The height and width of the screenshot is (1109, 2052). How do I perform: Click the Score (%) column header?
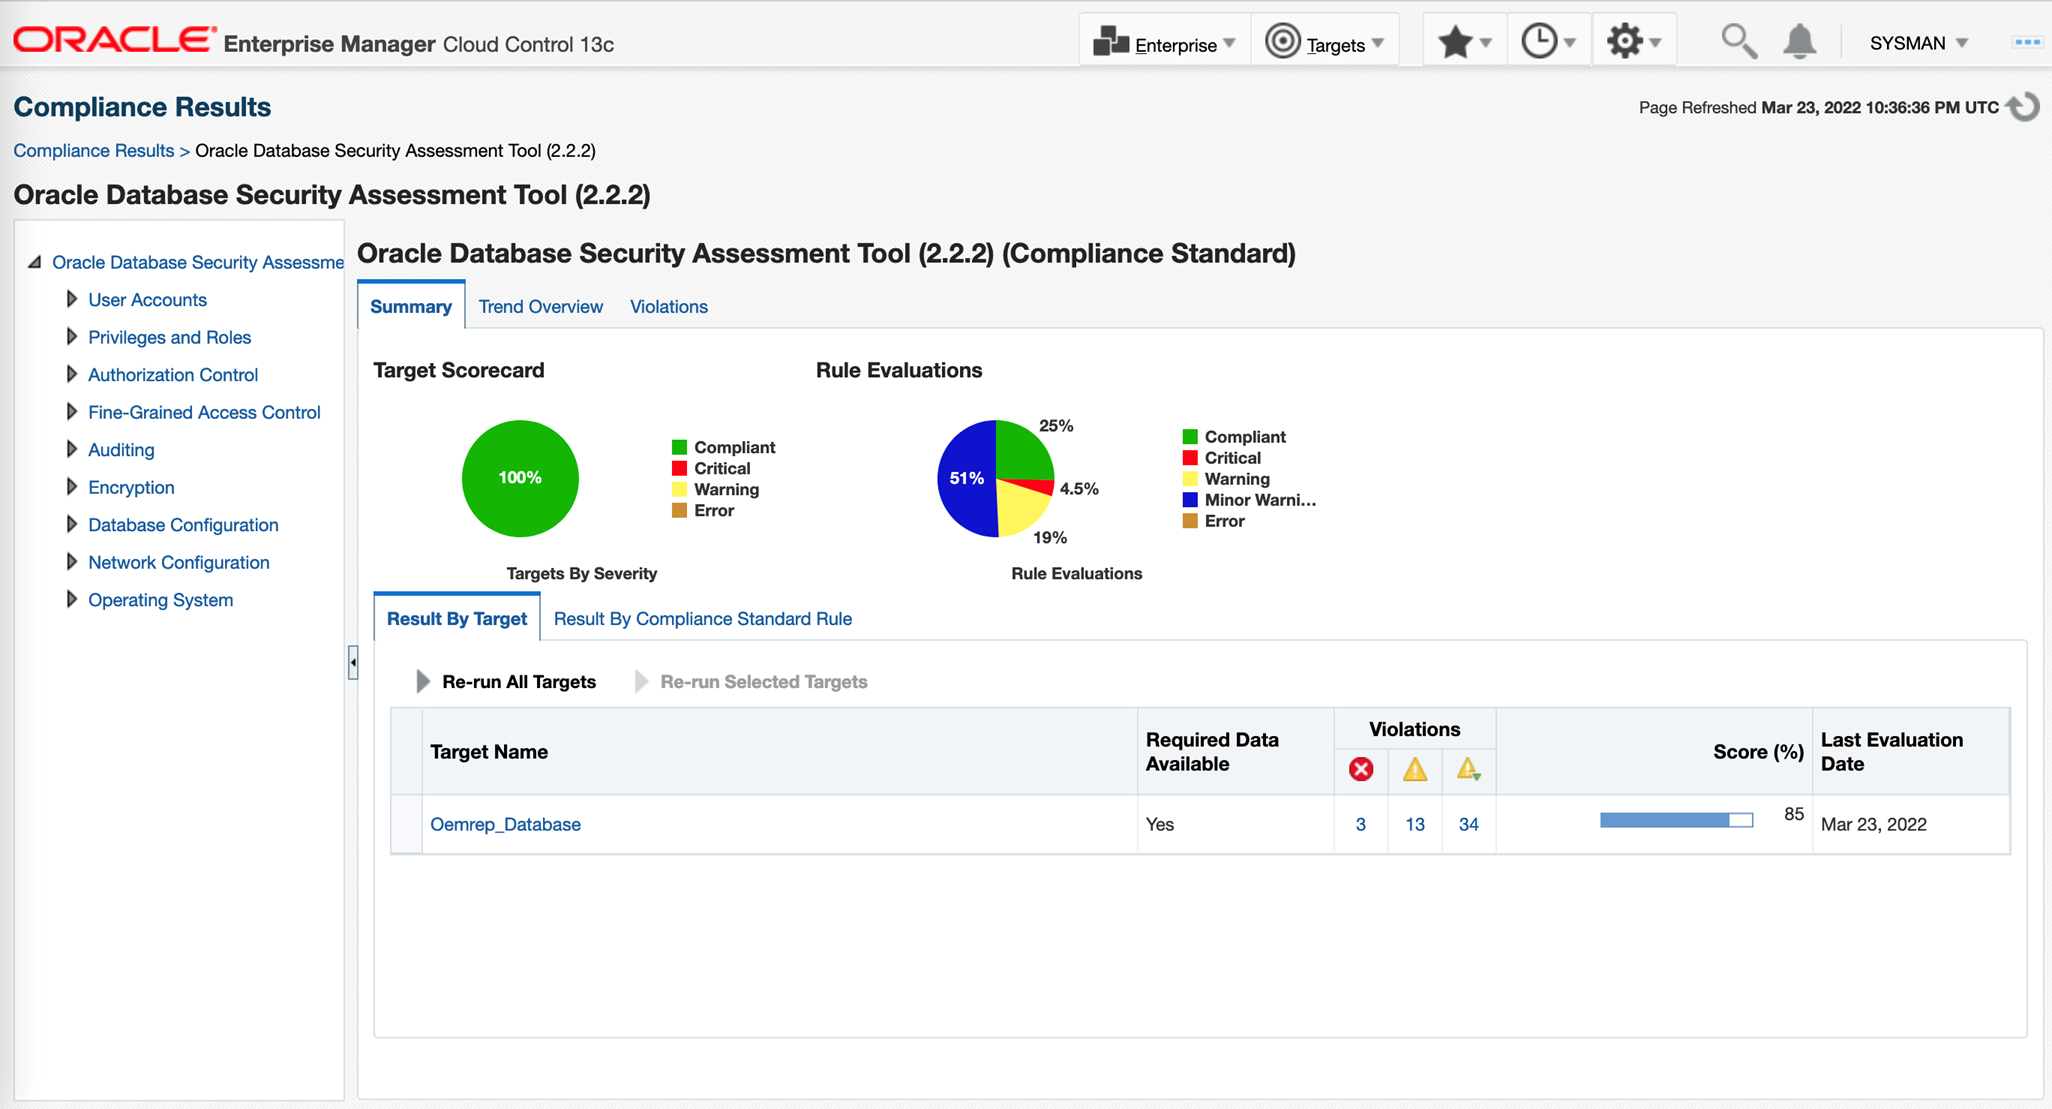1654,752
